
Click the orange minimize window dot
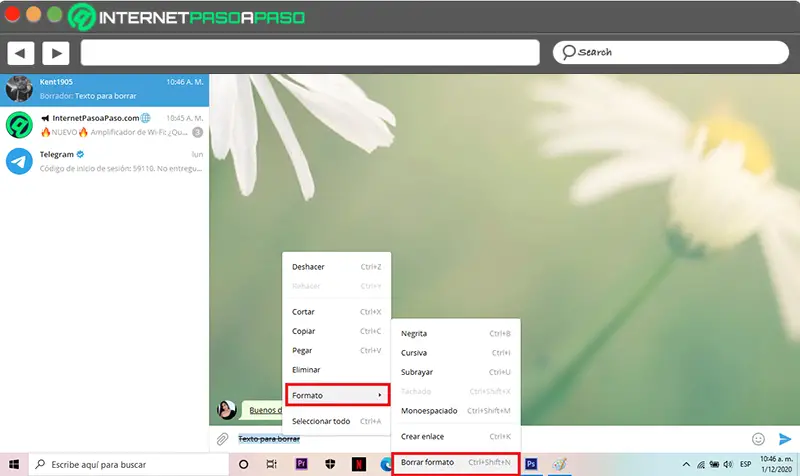[x=33, y=14]
